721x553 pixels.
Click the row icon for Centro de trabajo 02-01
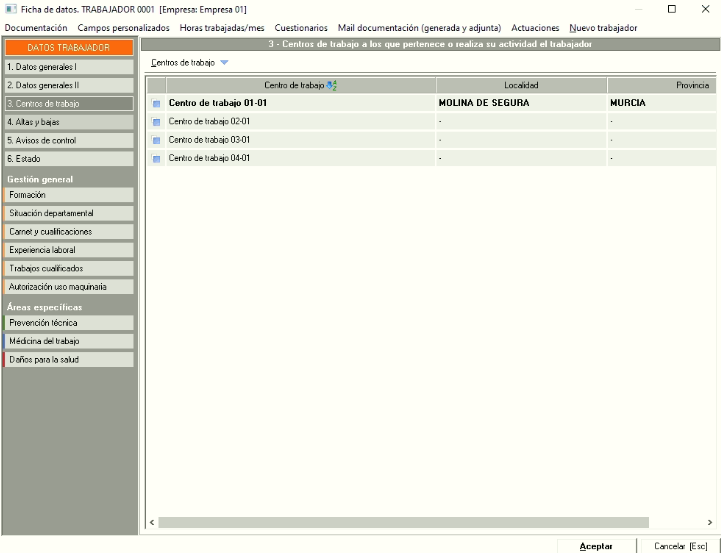pos(156,122)
